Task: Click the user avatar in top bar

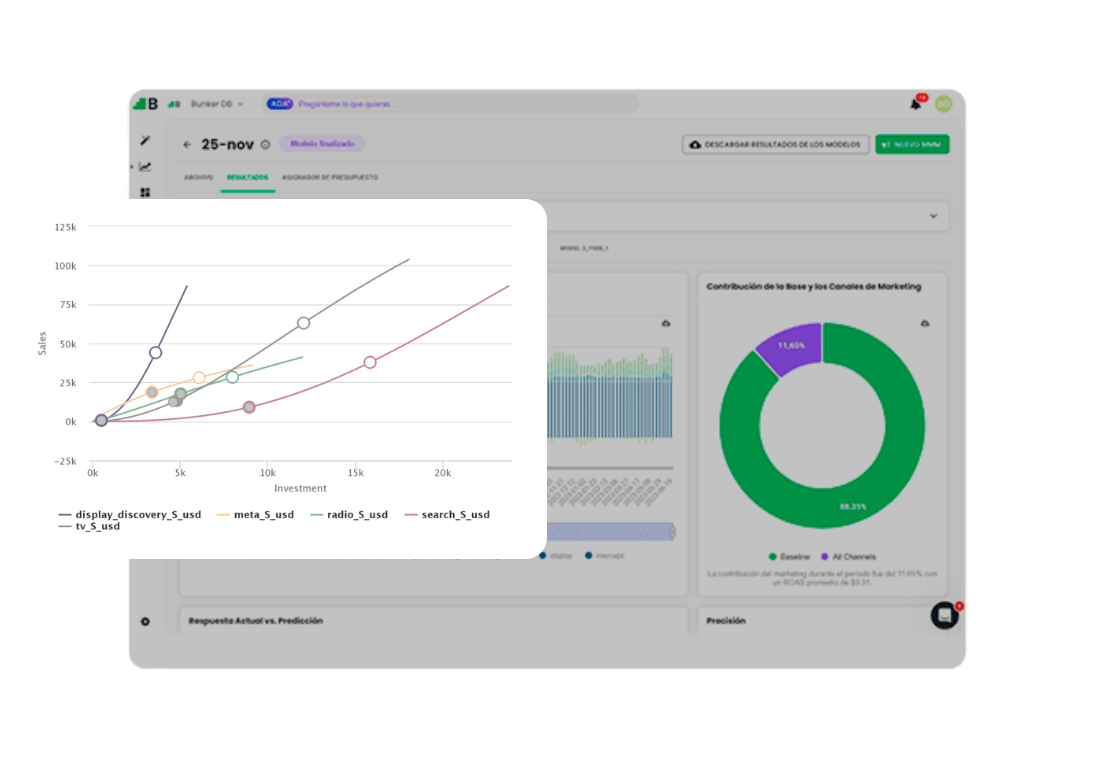Action: (x=943, y=104)
